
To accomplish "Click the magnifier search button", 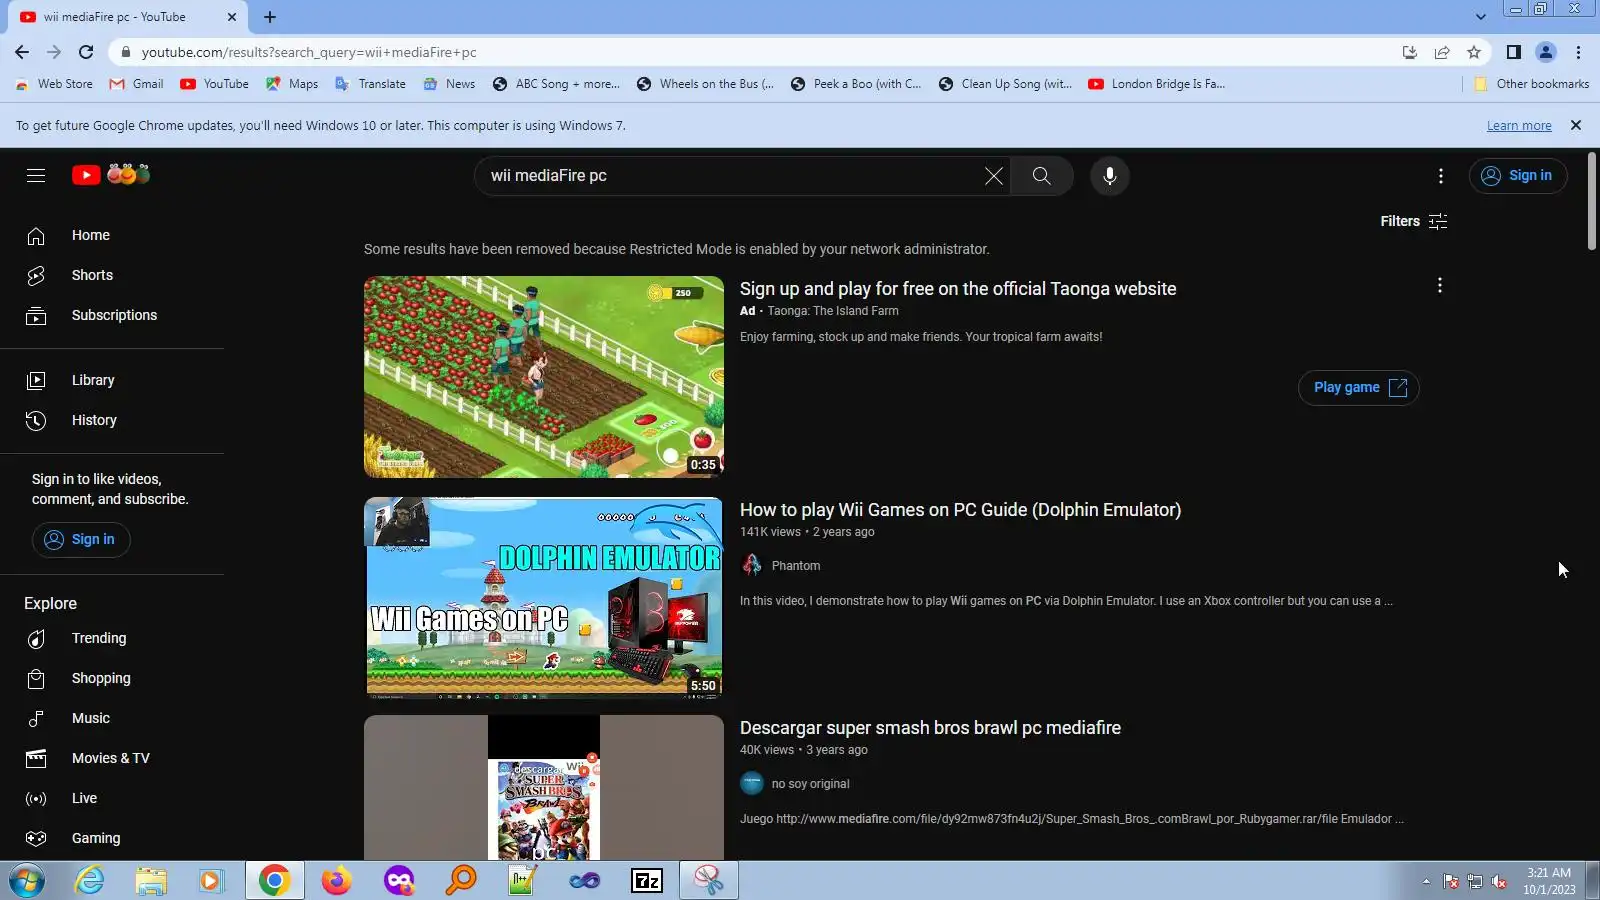I will [x=1041, y=176].
